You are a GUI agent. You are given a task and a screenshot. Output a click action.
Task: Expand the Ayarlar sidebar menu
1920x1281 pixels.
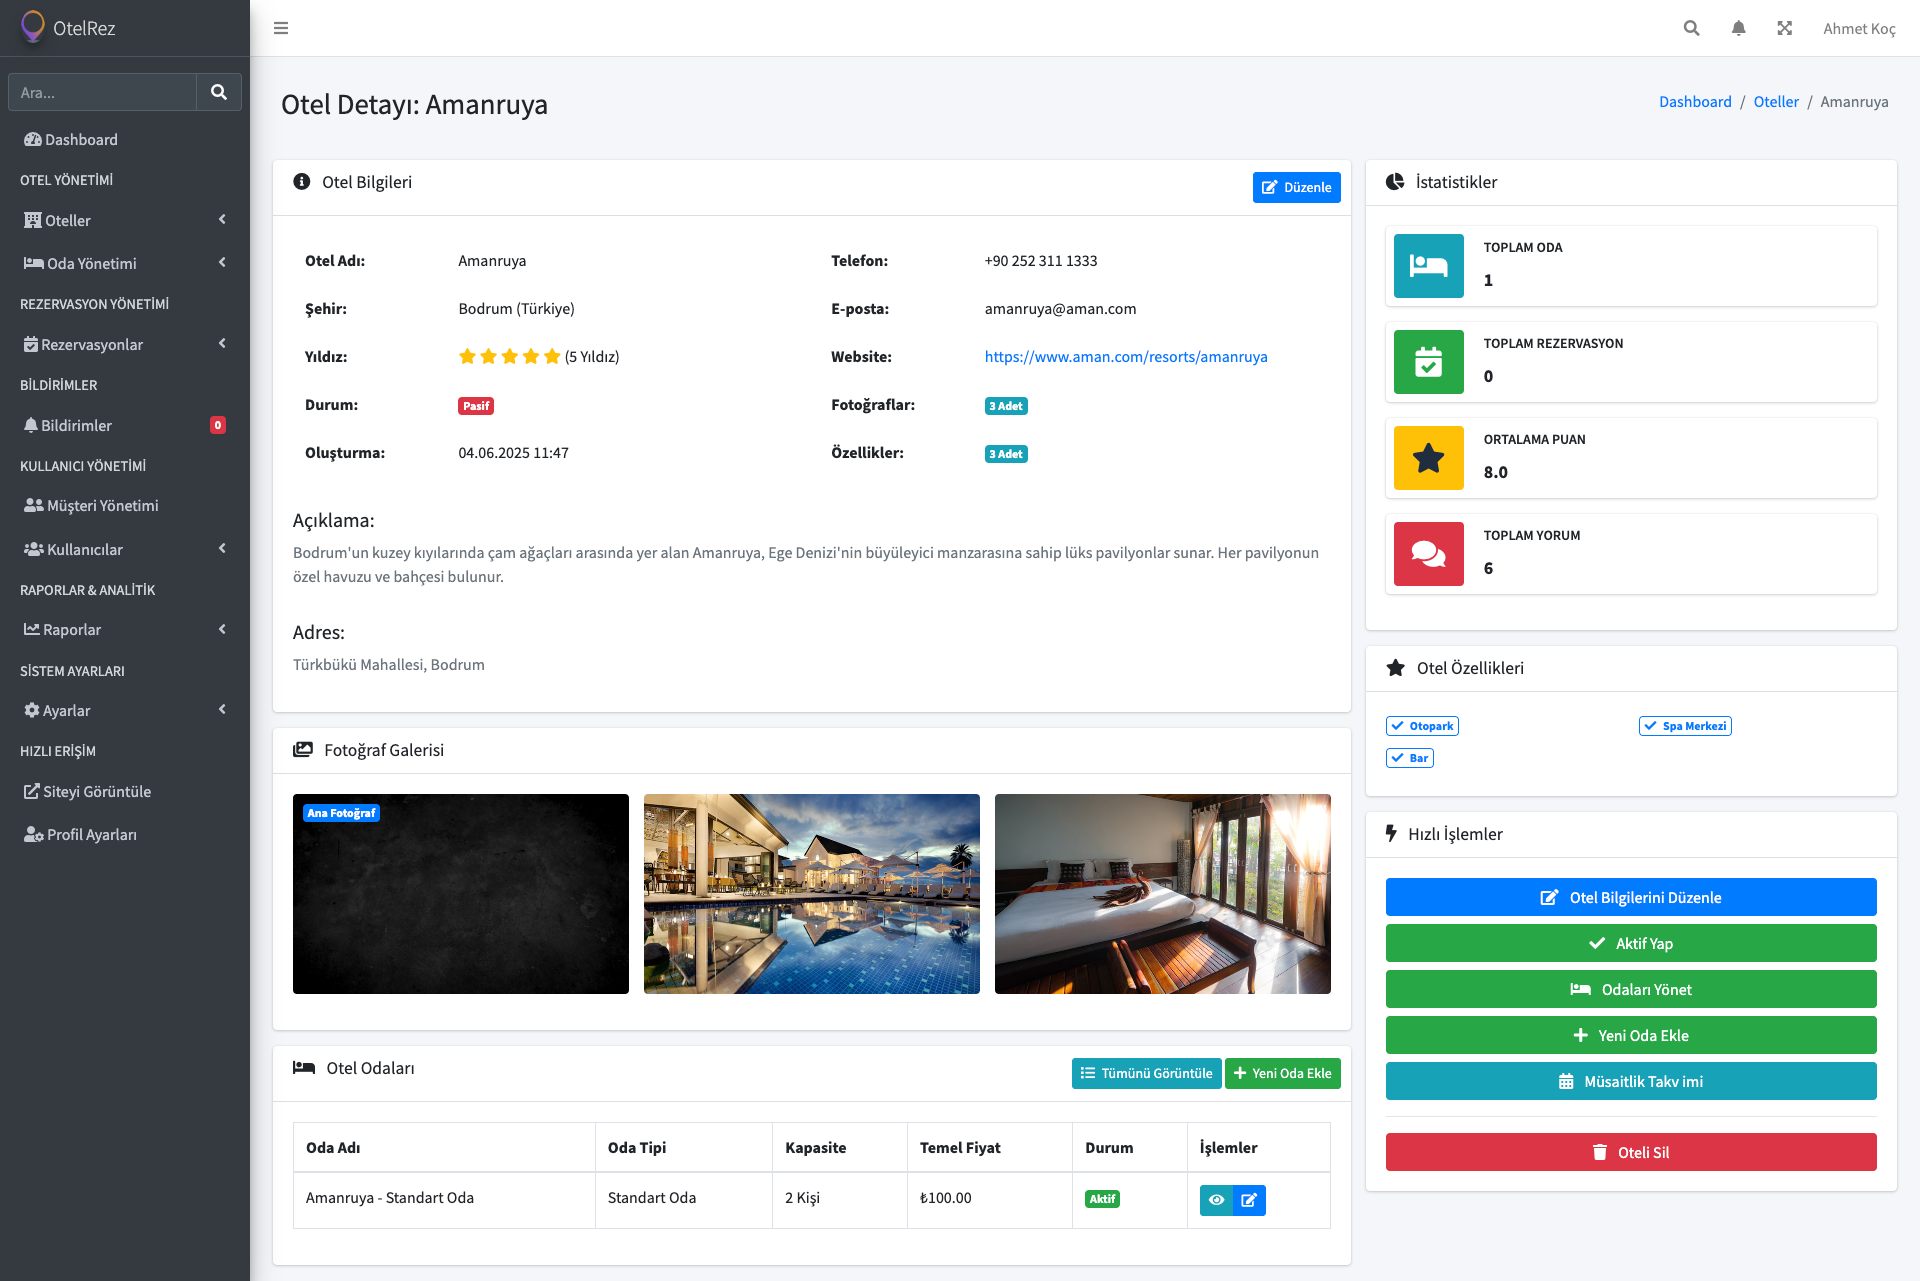pyautogui.click(x=125, y=710)
